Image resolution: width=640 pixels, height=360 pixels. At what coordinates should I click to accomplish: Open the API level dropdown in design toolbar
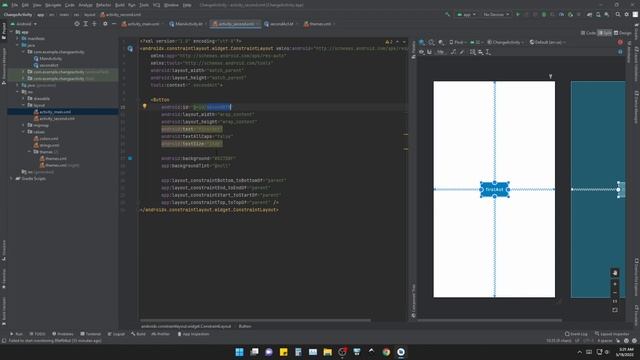point(476,42)
